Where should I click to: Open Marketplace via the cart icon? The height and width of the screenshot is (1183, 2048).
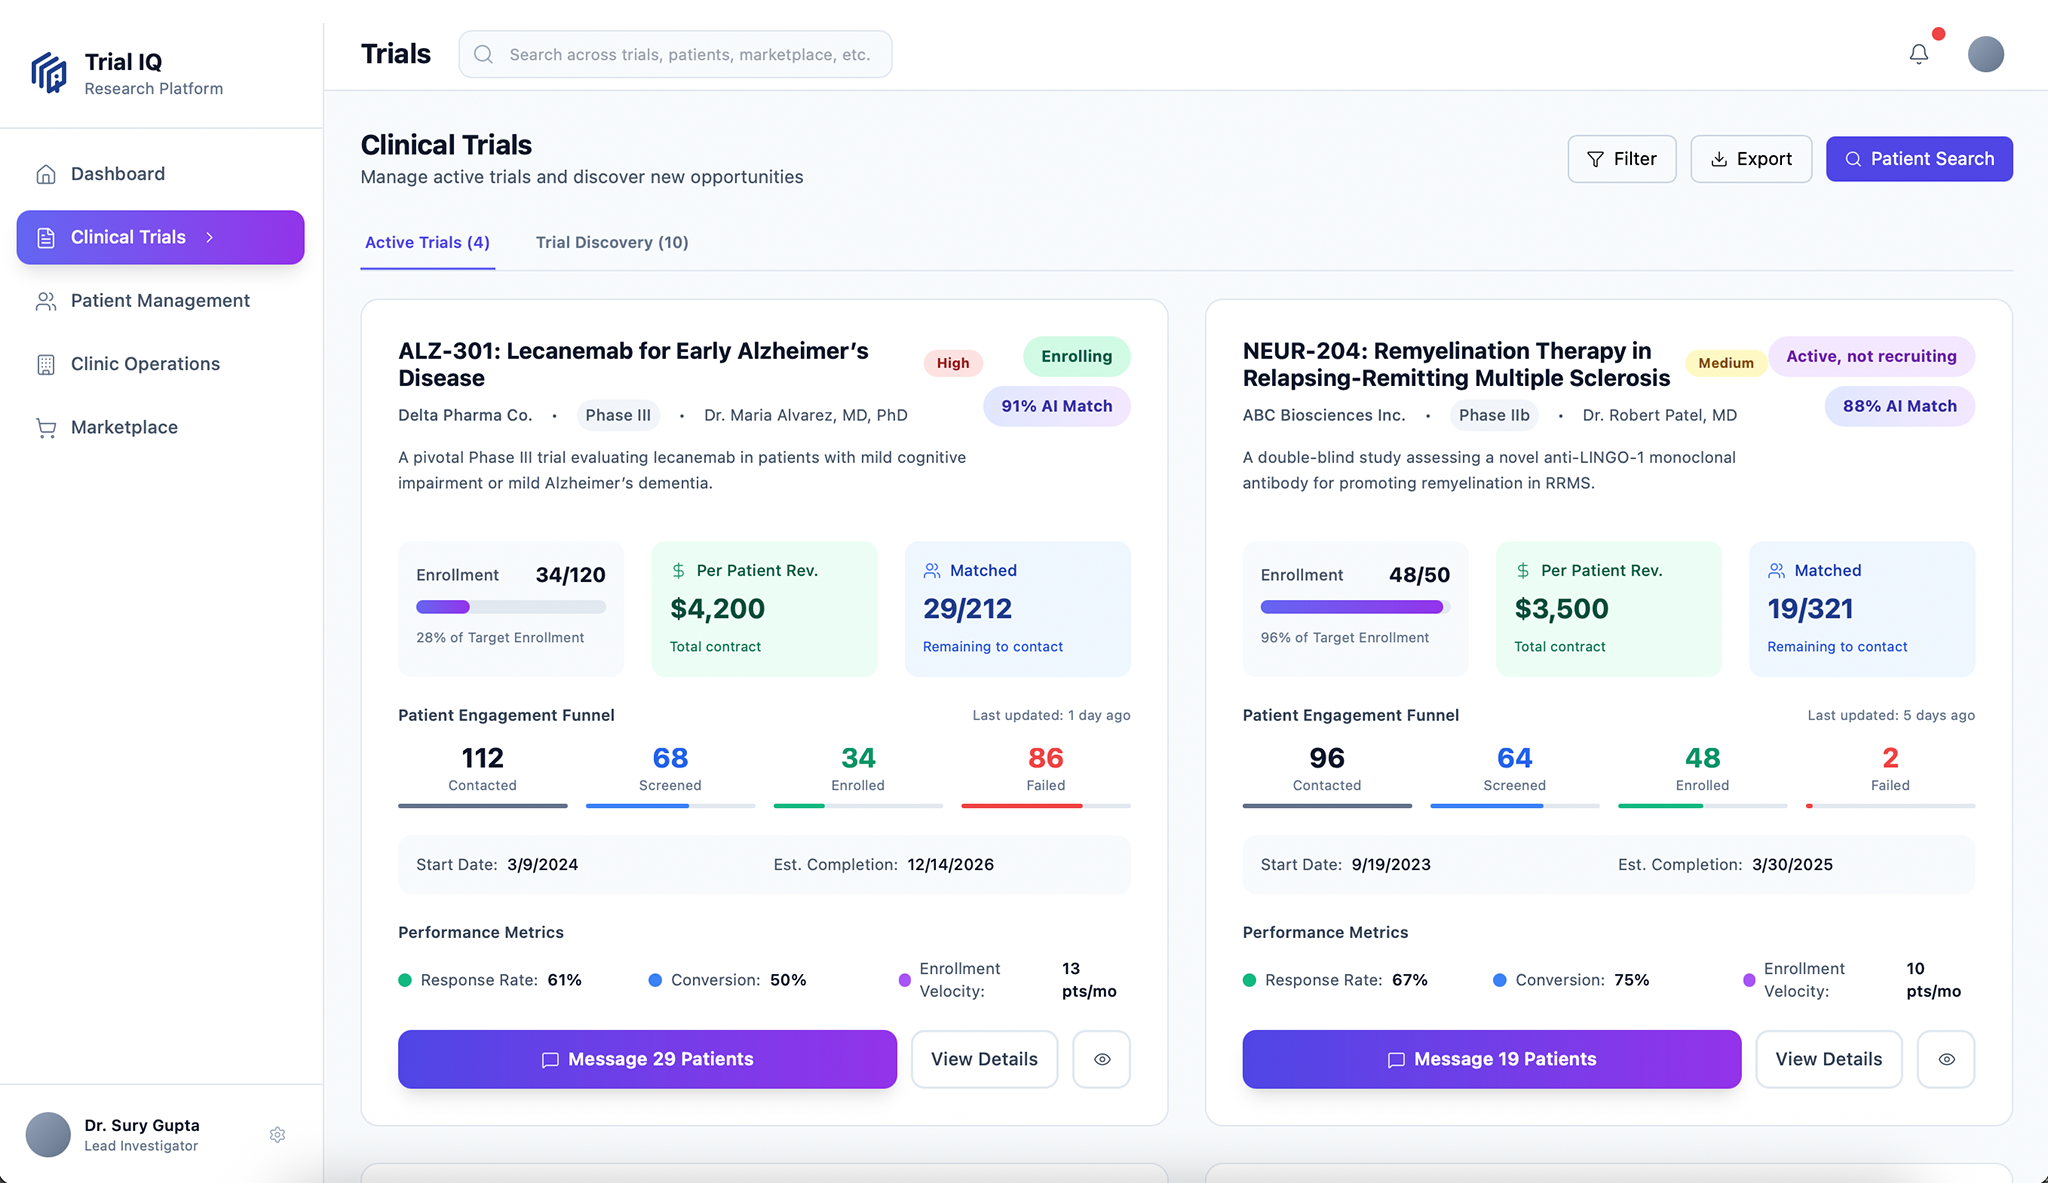[46, 427]
